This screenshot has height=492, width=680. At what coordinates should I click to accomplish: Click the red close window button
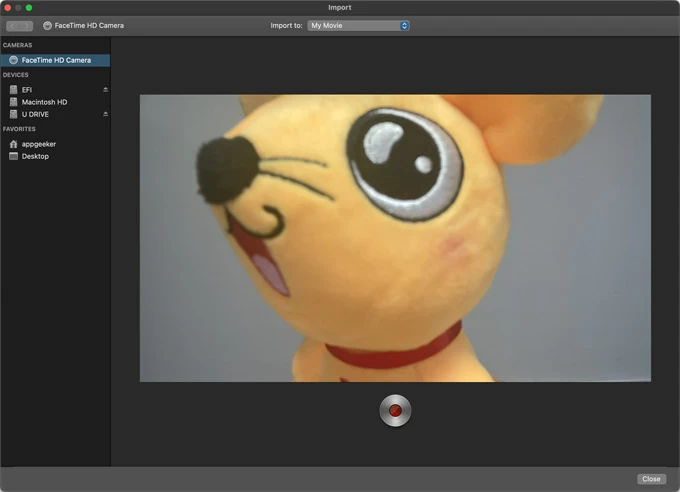click(7, 7)
